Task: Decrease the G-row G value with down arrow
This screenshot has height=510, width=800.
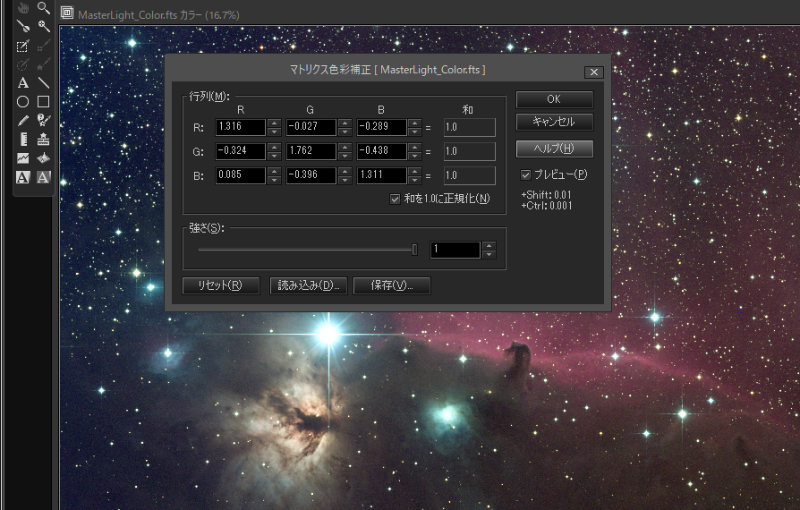Action: coord(345,156)
